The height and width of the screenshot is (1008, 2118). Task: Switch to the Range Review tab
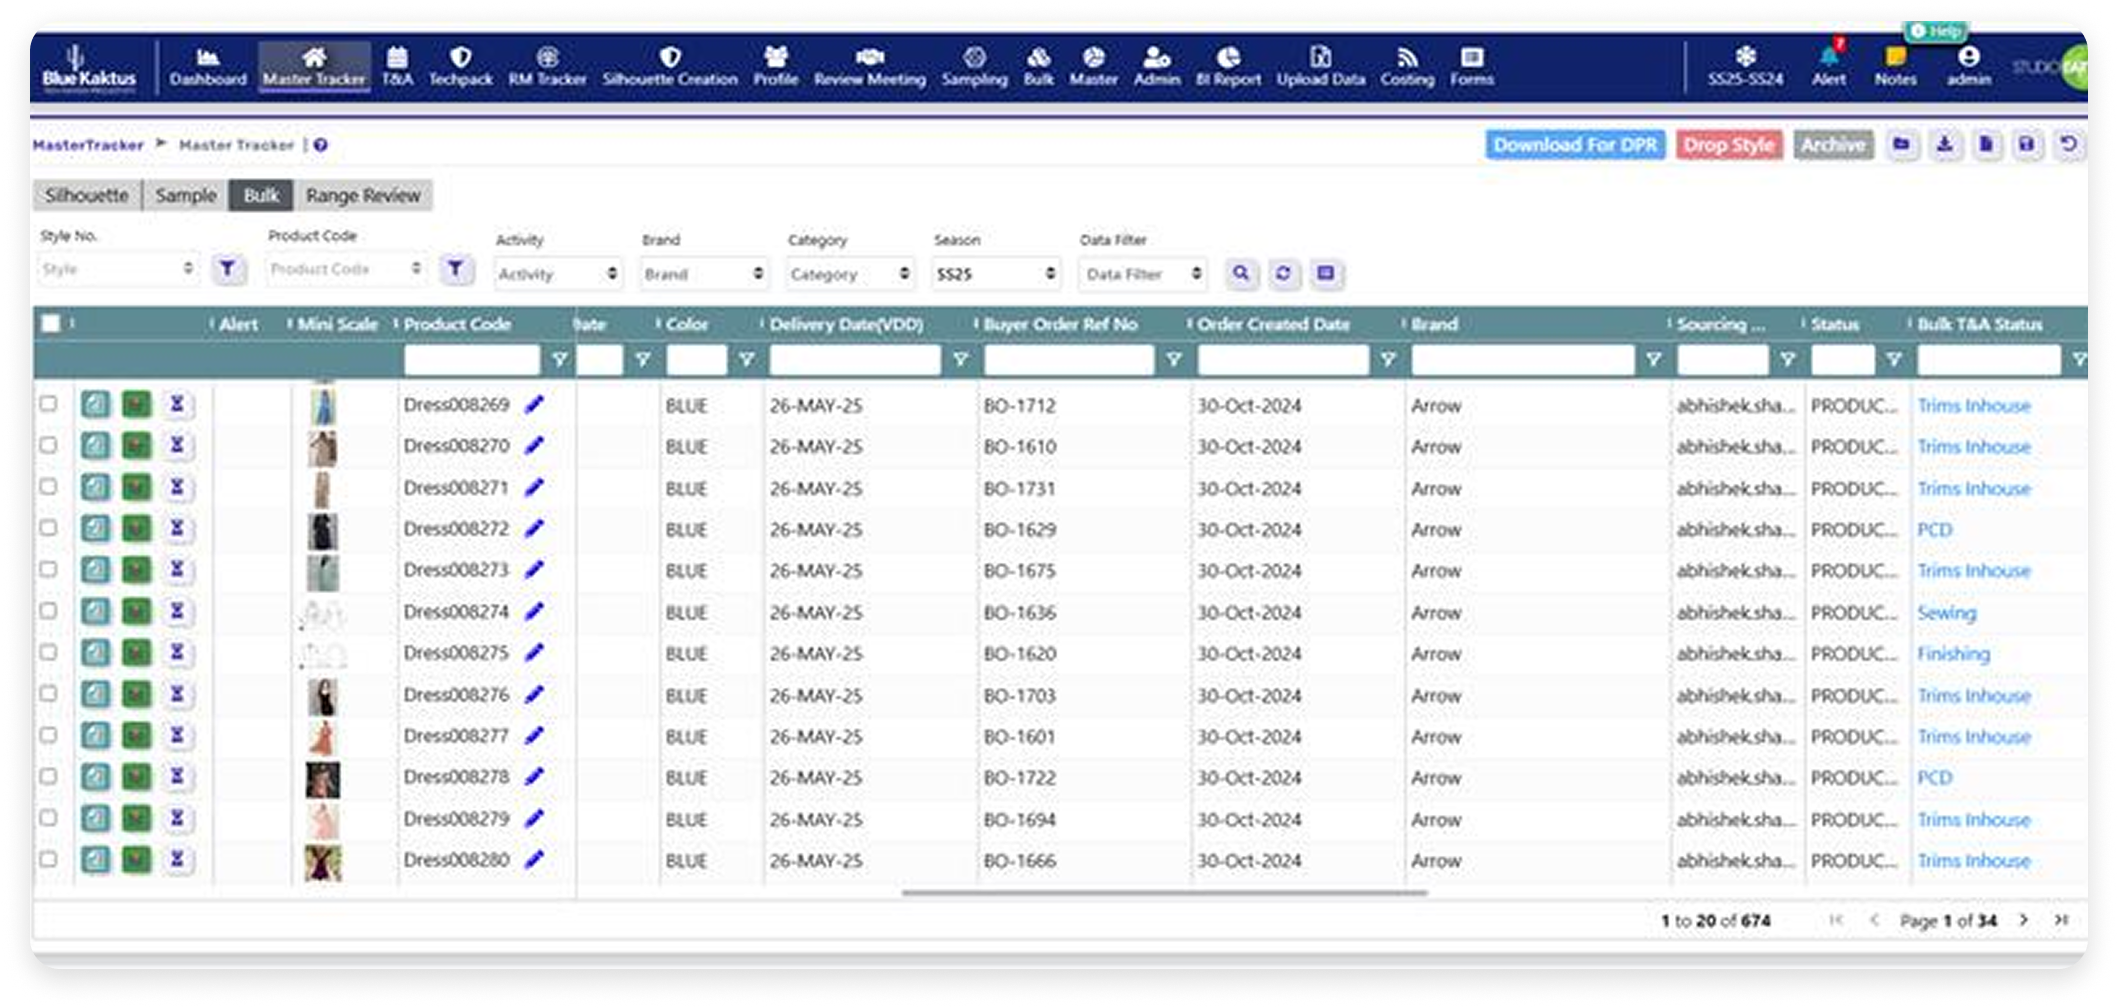point(363,195)
